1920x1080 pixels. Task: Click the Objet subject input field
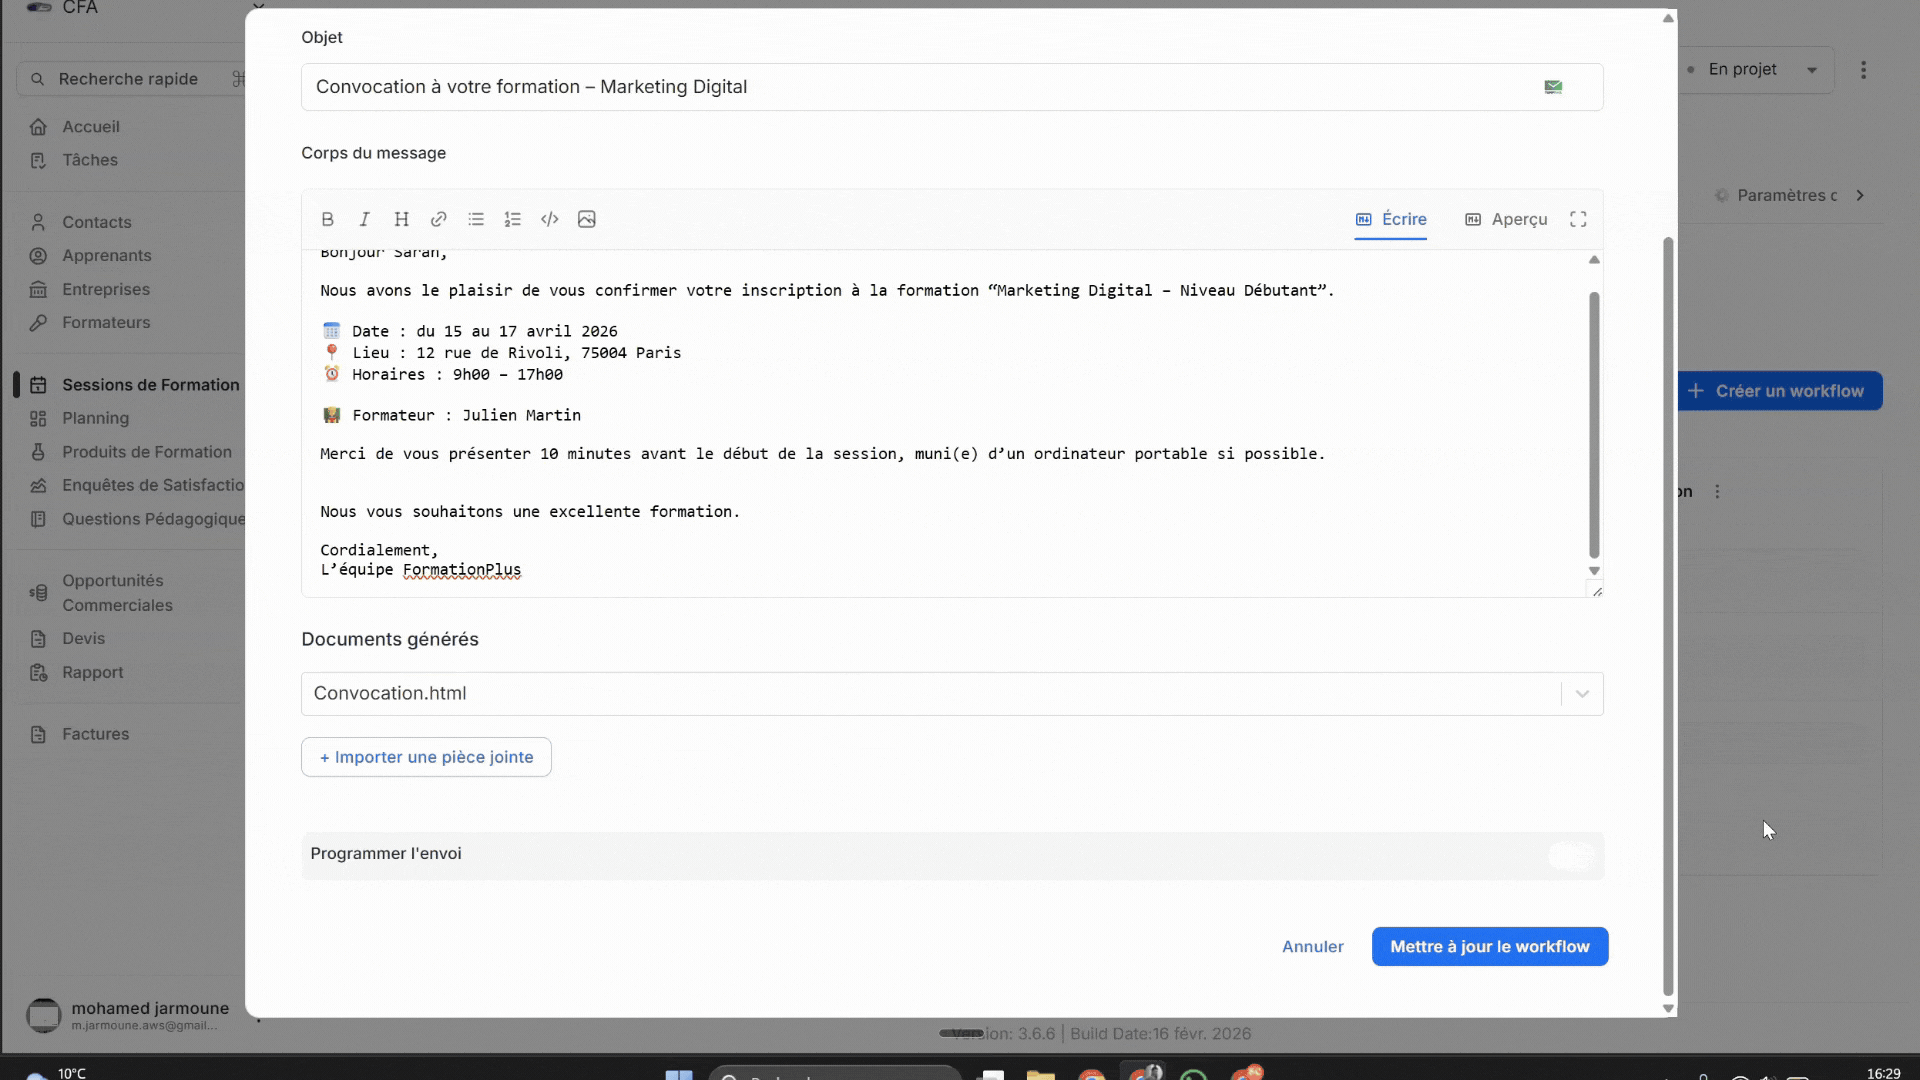point(920,87)
